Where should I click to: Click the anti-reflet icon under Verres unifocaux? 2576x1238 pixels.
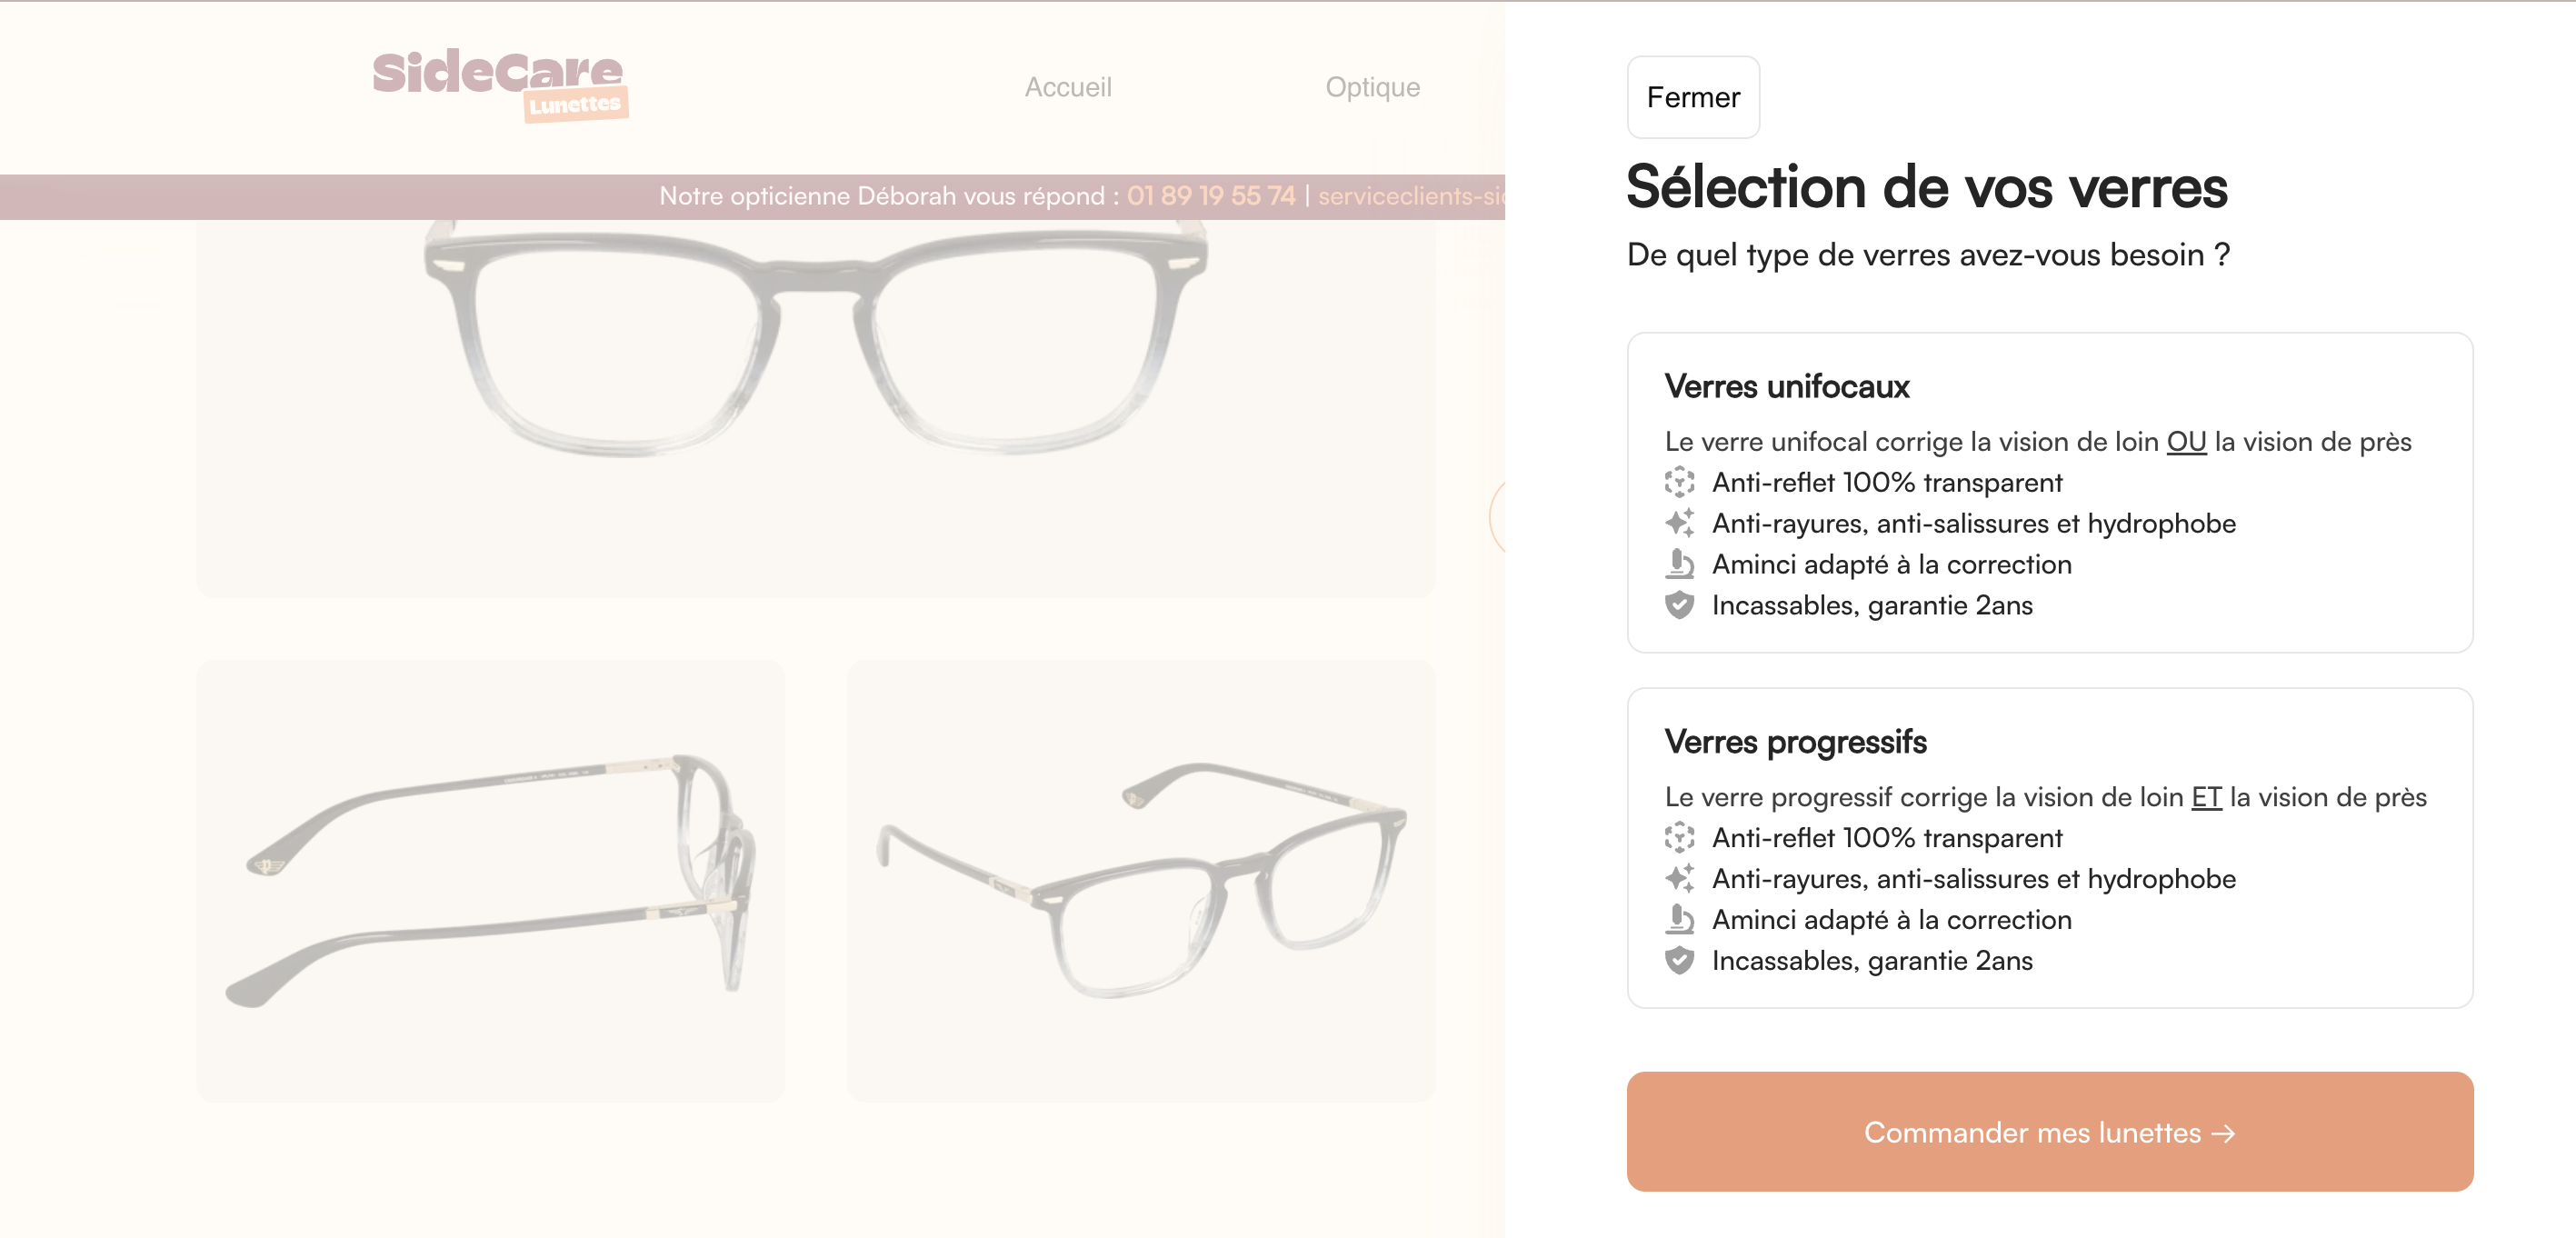[1679, 482]
